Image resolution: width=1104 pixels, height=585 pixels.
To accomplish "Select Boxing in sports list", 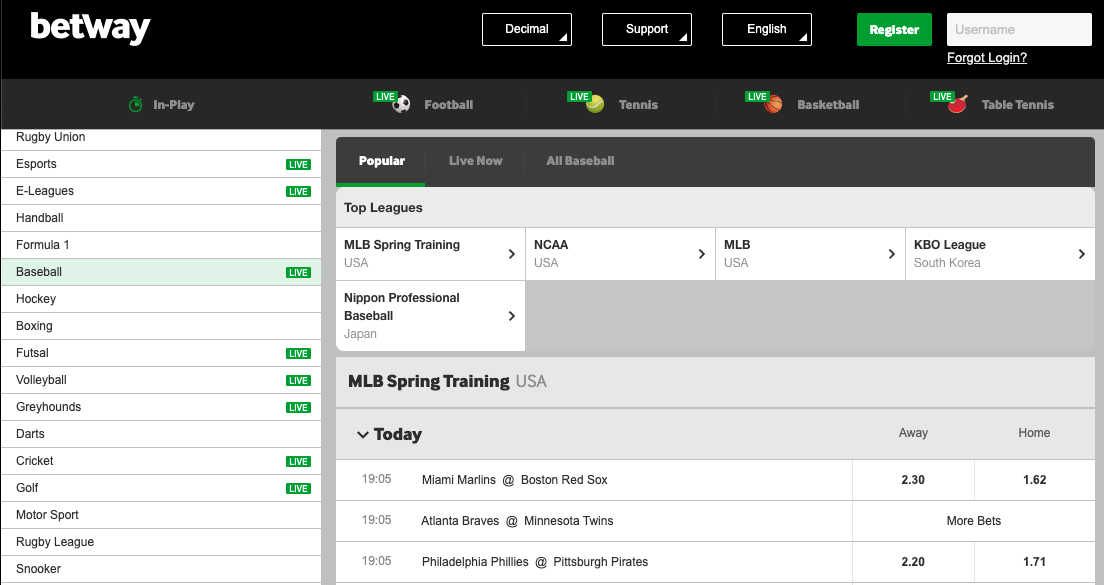I will [161, 326].
